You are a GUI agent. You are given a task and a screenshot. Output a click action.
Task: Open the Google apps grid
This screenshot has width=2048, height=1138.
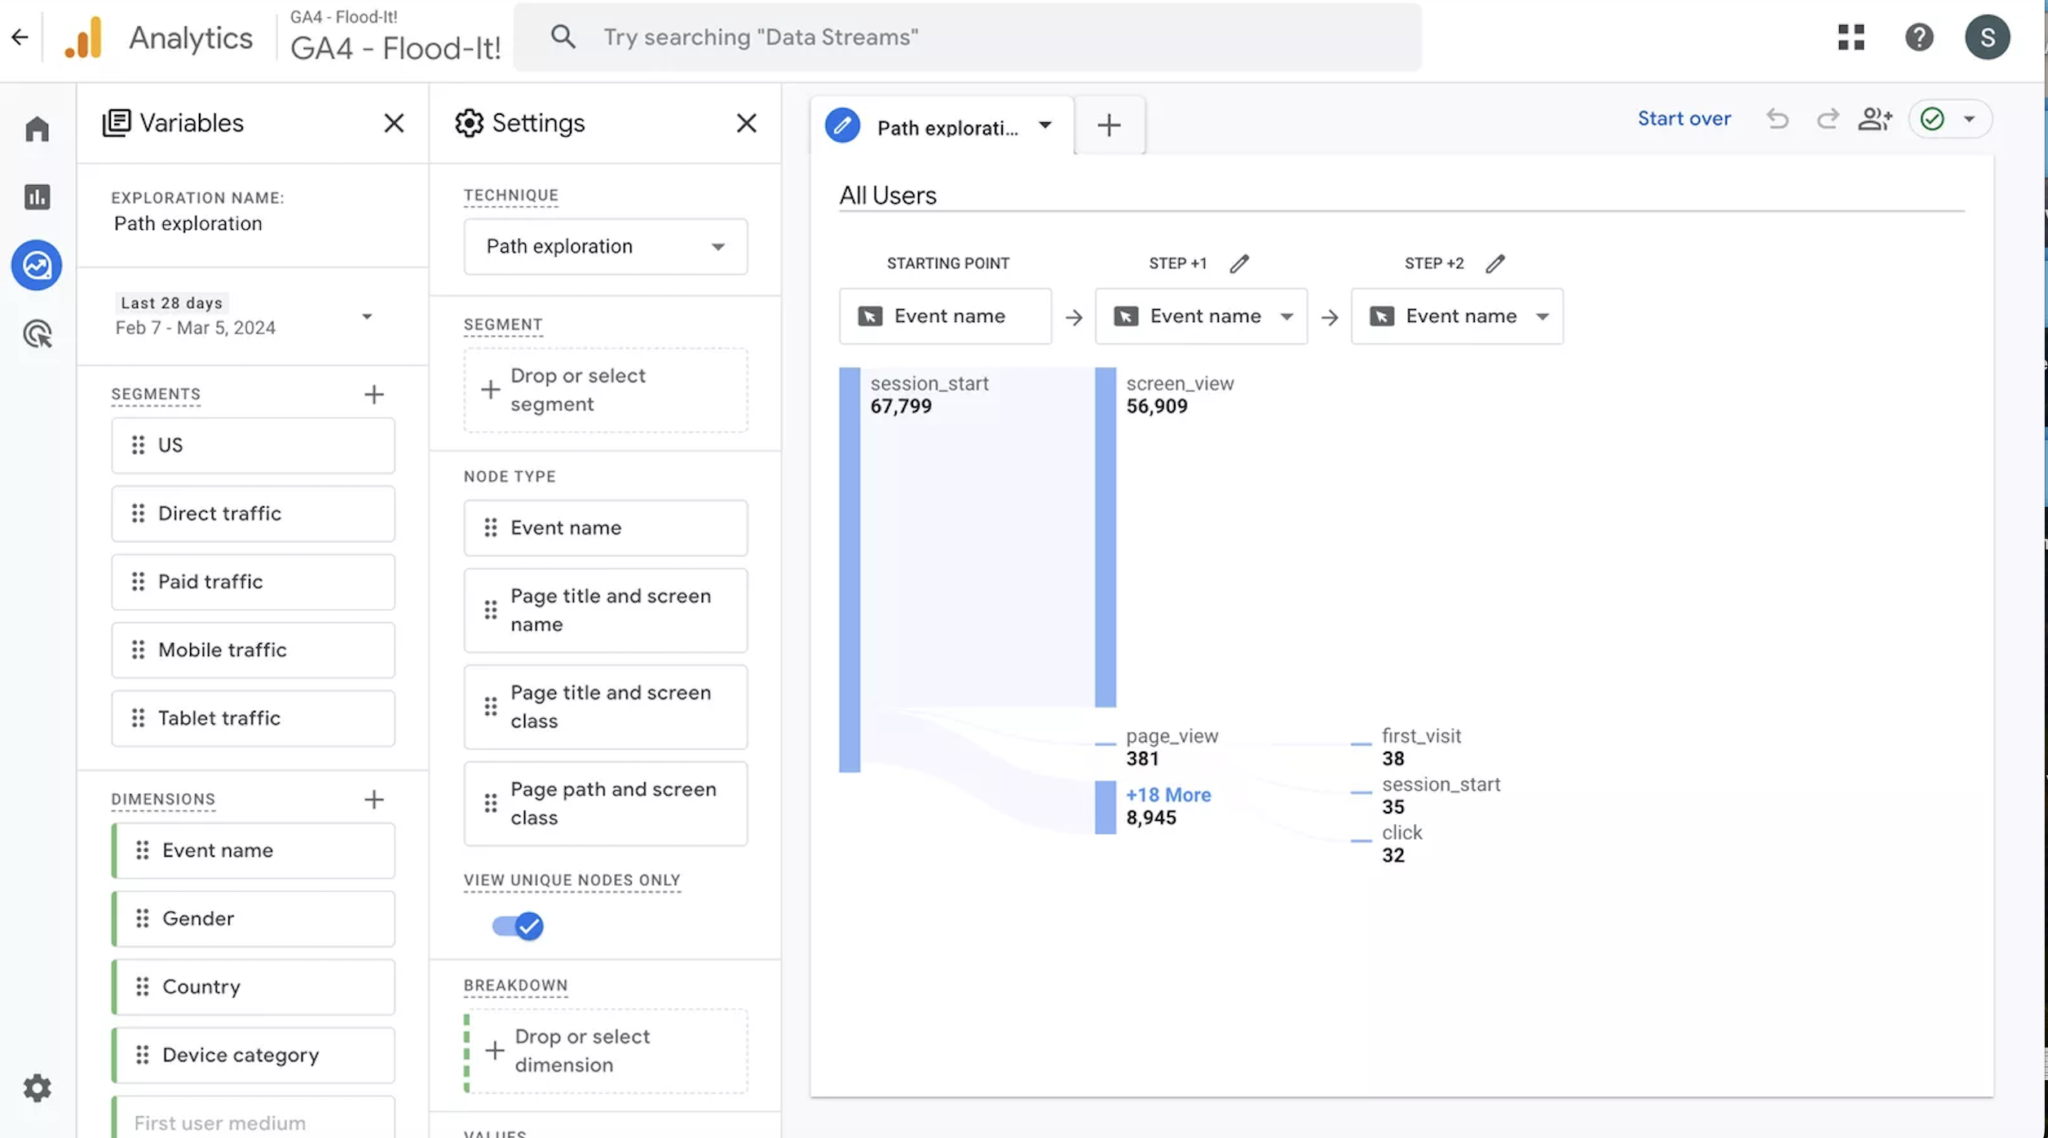[1851, 37]
